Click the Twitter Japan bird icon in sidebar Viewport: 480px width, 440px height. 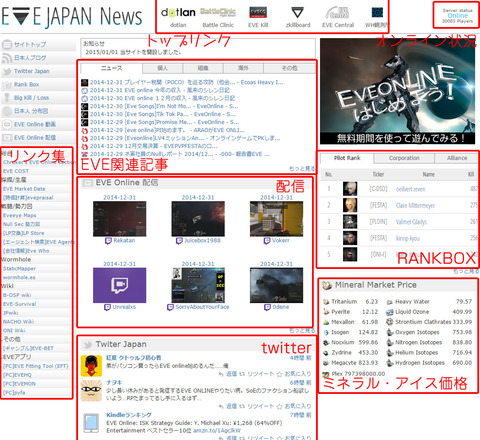click(7, 71)
